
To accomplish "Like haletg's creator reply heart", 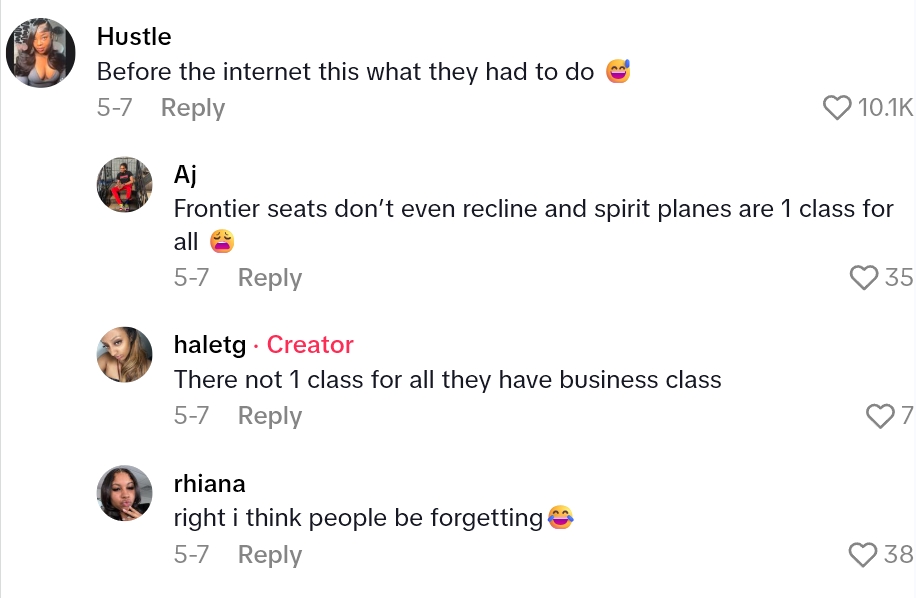I will (x=880, y=416).
